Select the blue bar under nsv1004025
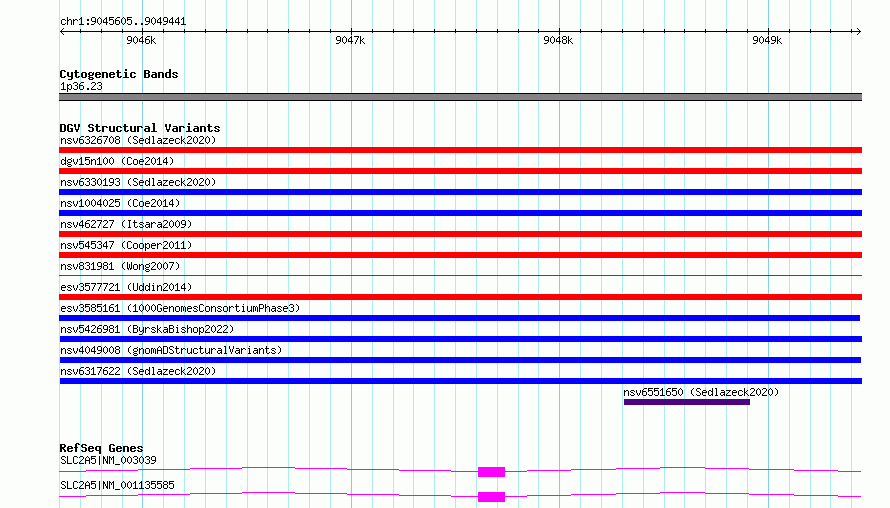 (x=460, y=213)
